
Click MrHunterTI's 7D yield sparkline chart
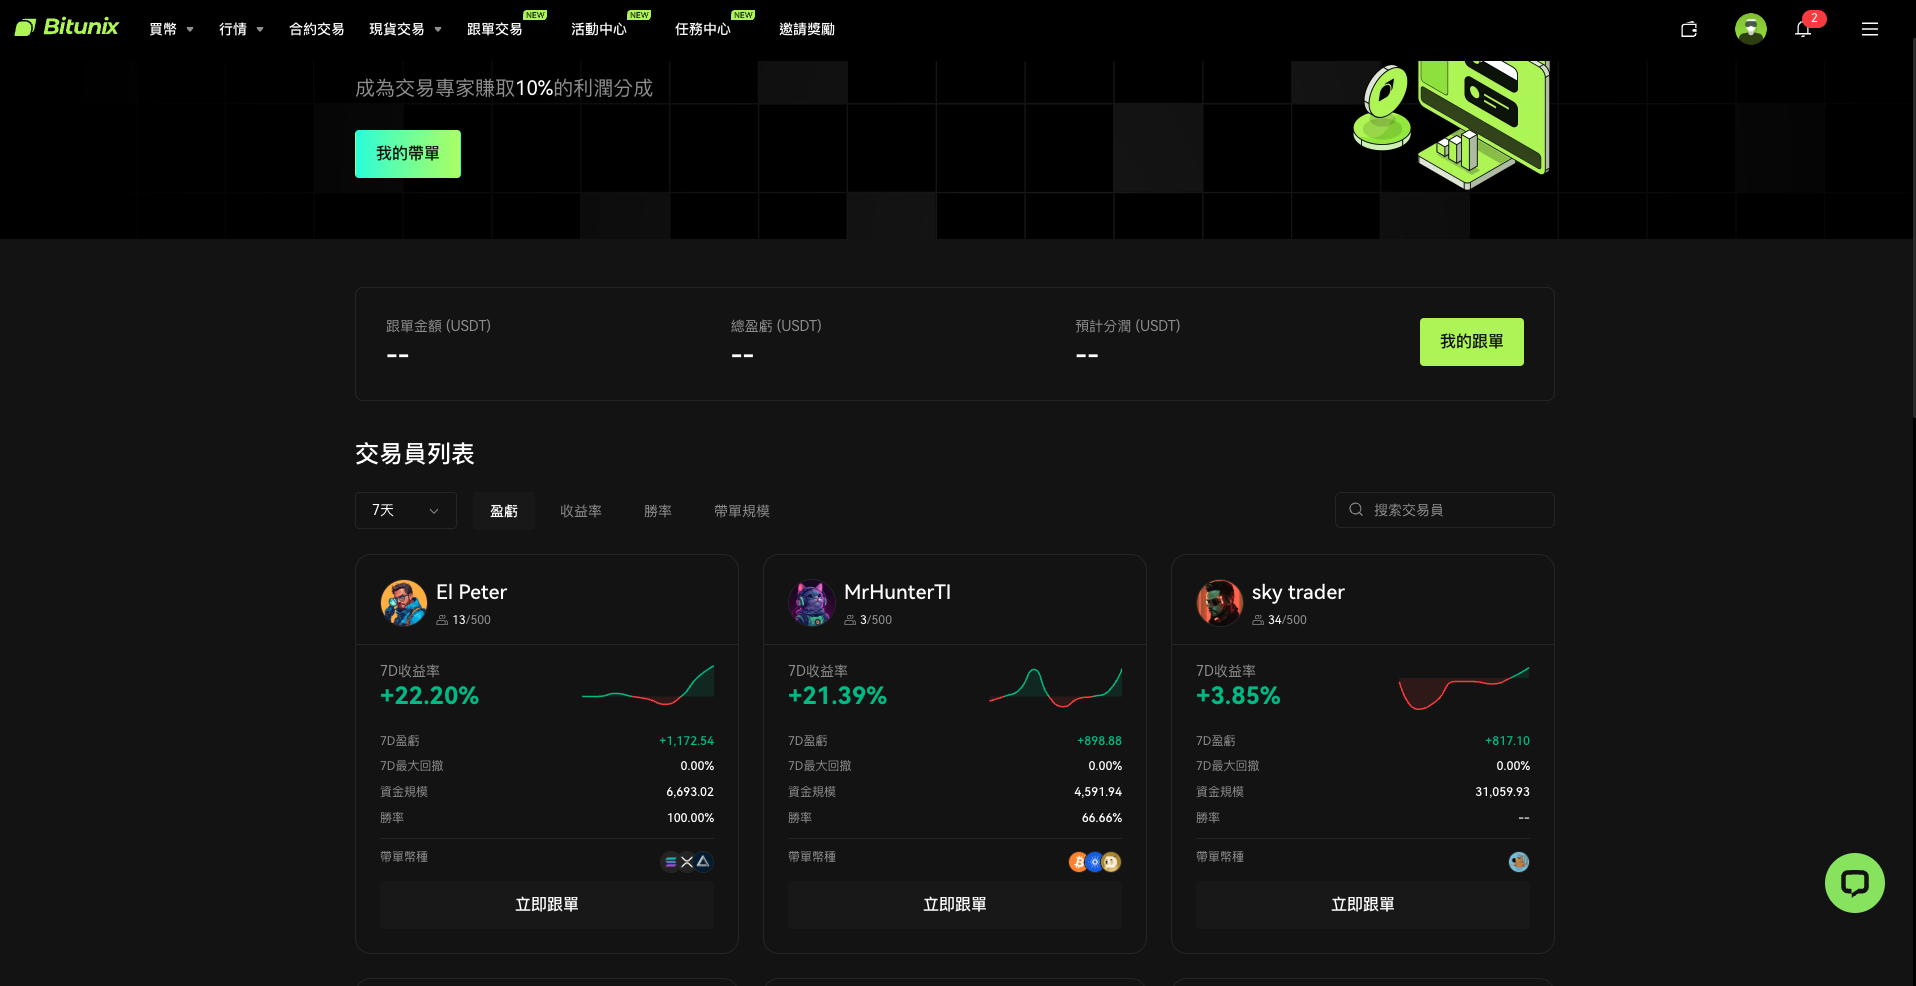pyautogui.click(x=1056, y=687)
